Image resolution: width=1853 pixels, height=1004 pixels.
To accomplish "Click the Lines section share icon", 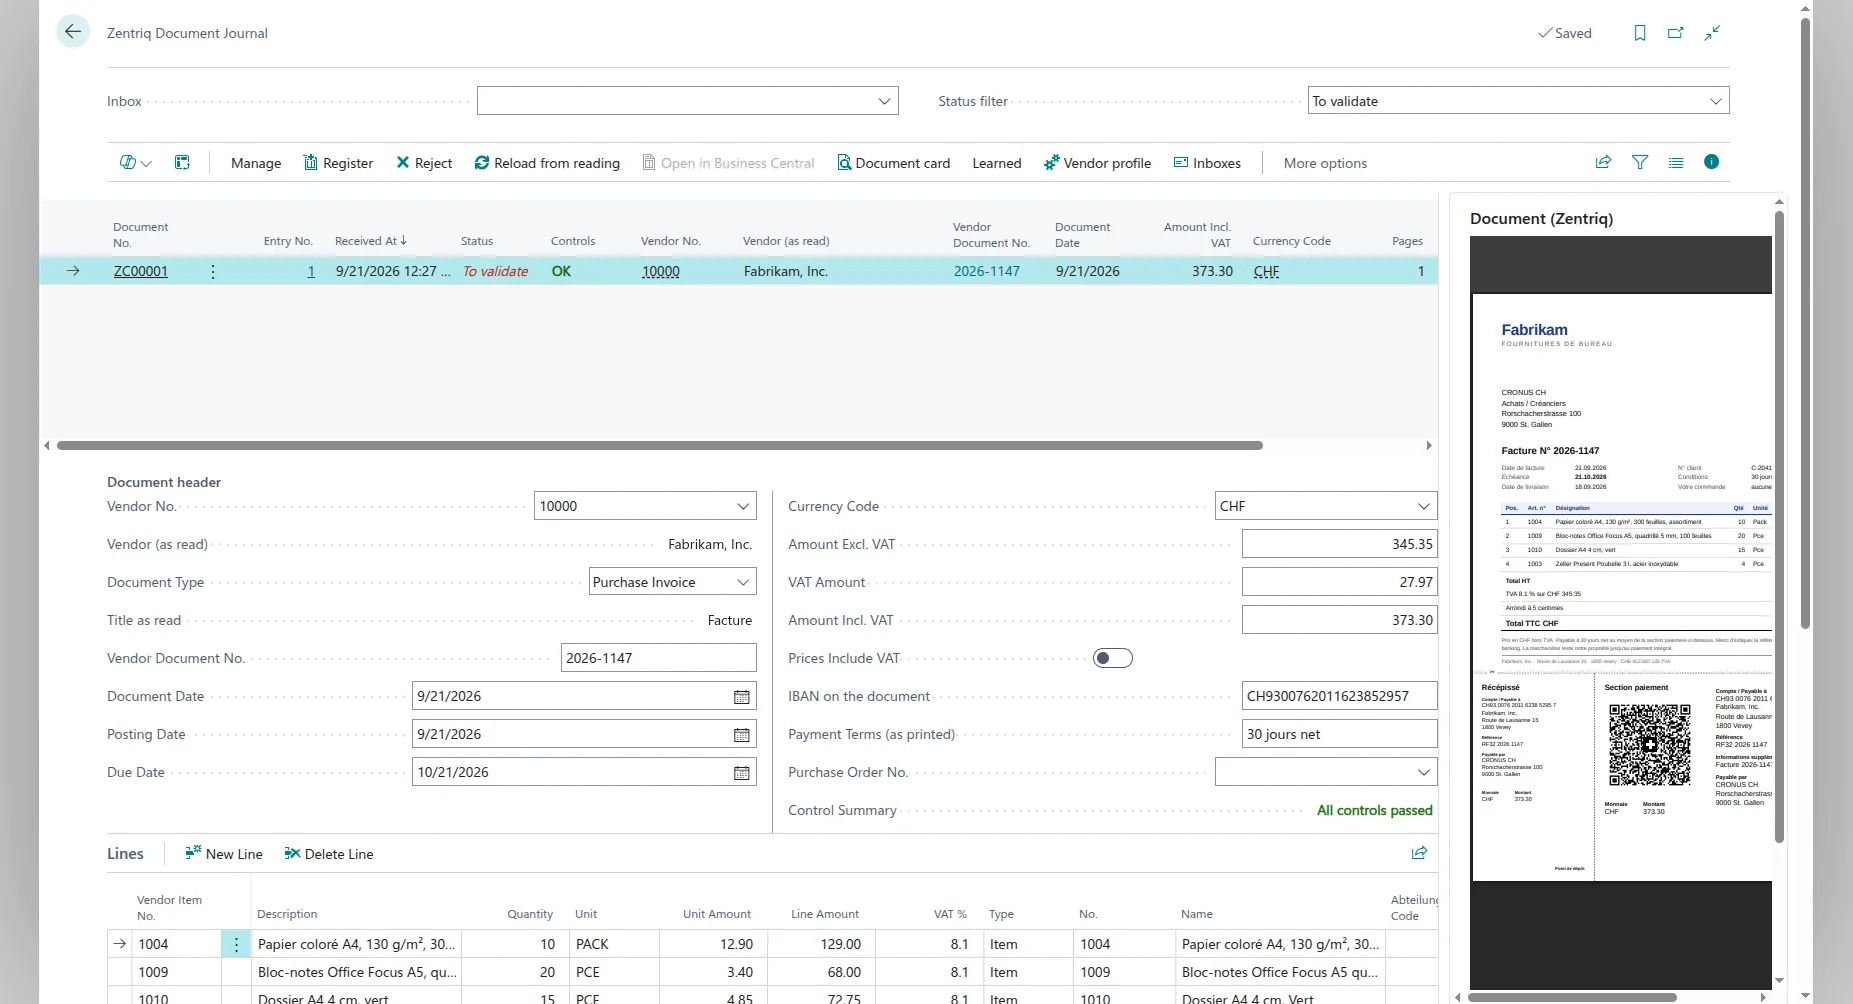I will point(1419,853).
